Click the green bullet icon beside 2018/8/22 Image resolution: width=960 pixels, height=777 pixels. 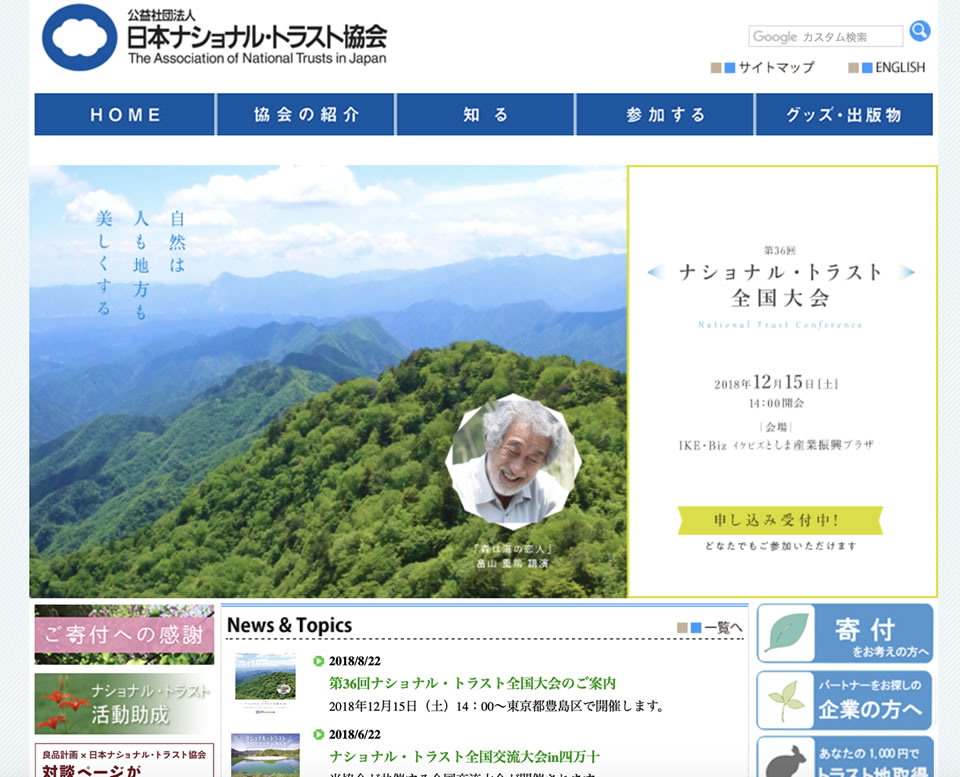point(318,661)
